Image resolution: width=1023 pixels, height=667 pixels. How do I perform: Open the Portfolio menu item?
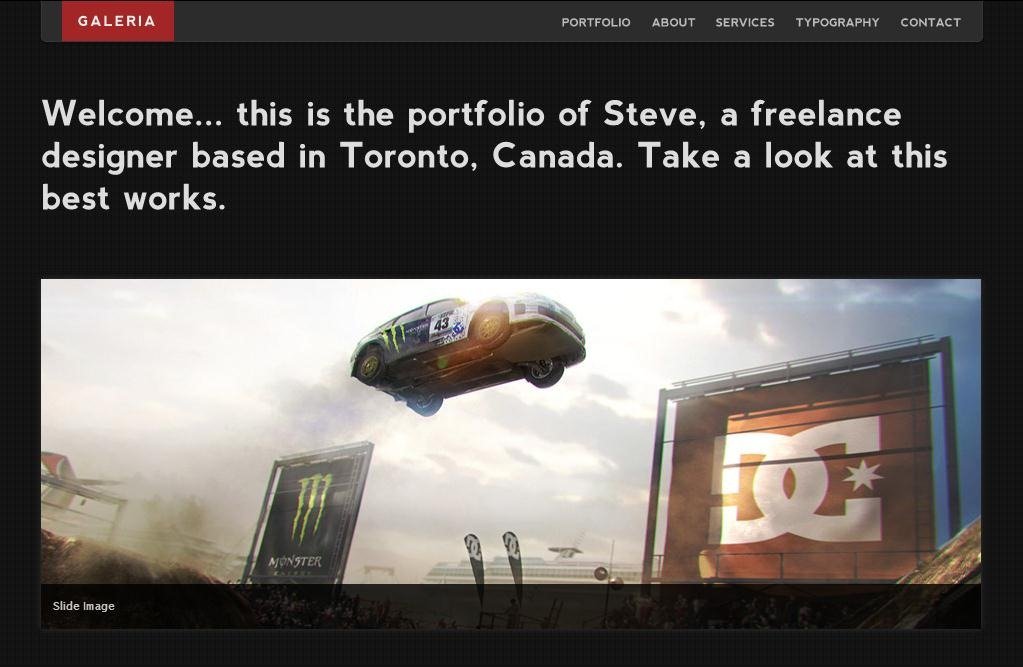(596, 22)
